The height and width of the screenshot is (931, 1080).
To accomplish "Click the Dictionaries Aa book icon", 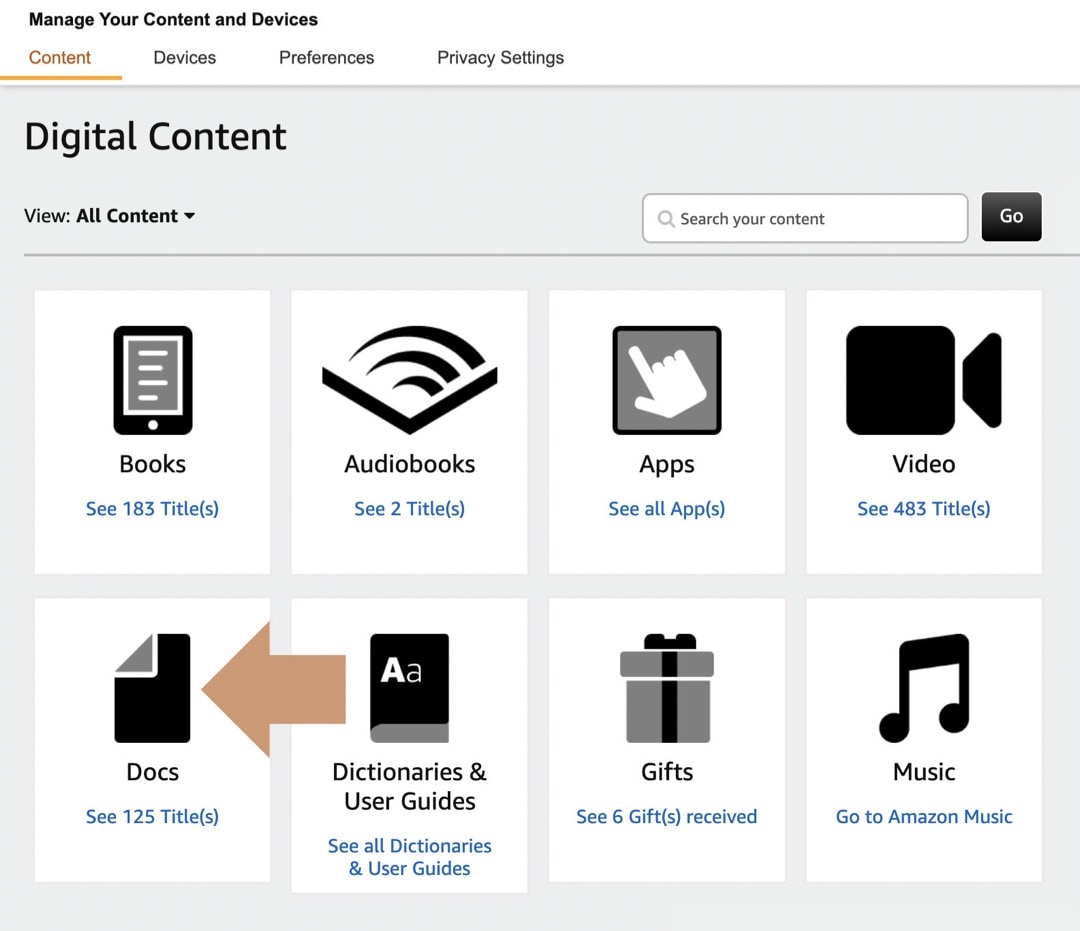I will tap(410, 688).
